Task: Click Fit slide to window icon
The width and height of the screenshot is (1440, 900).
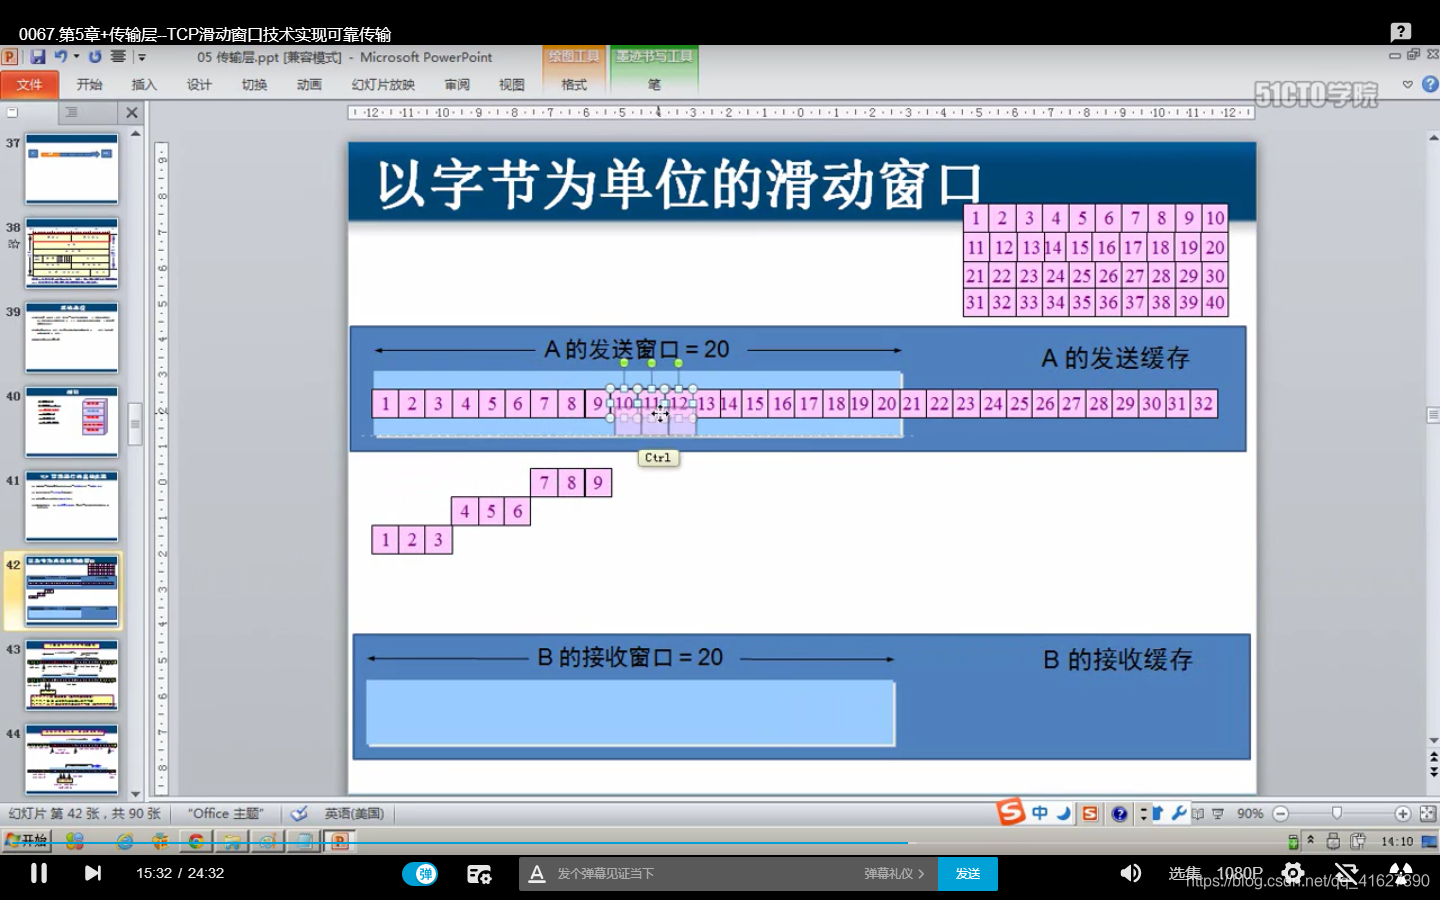Action: 1428,814
